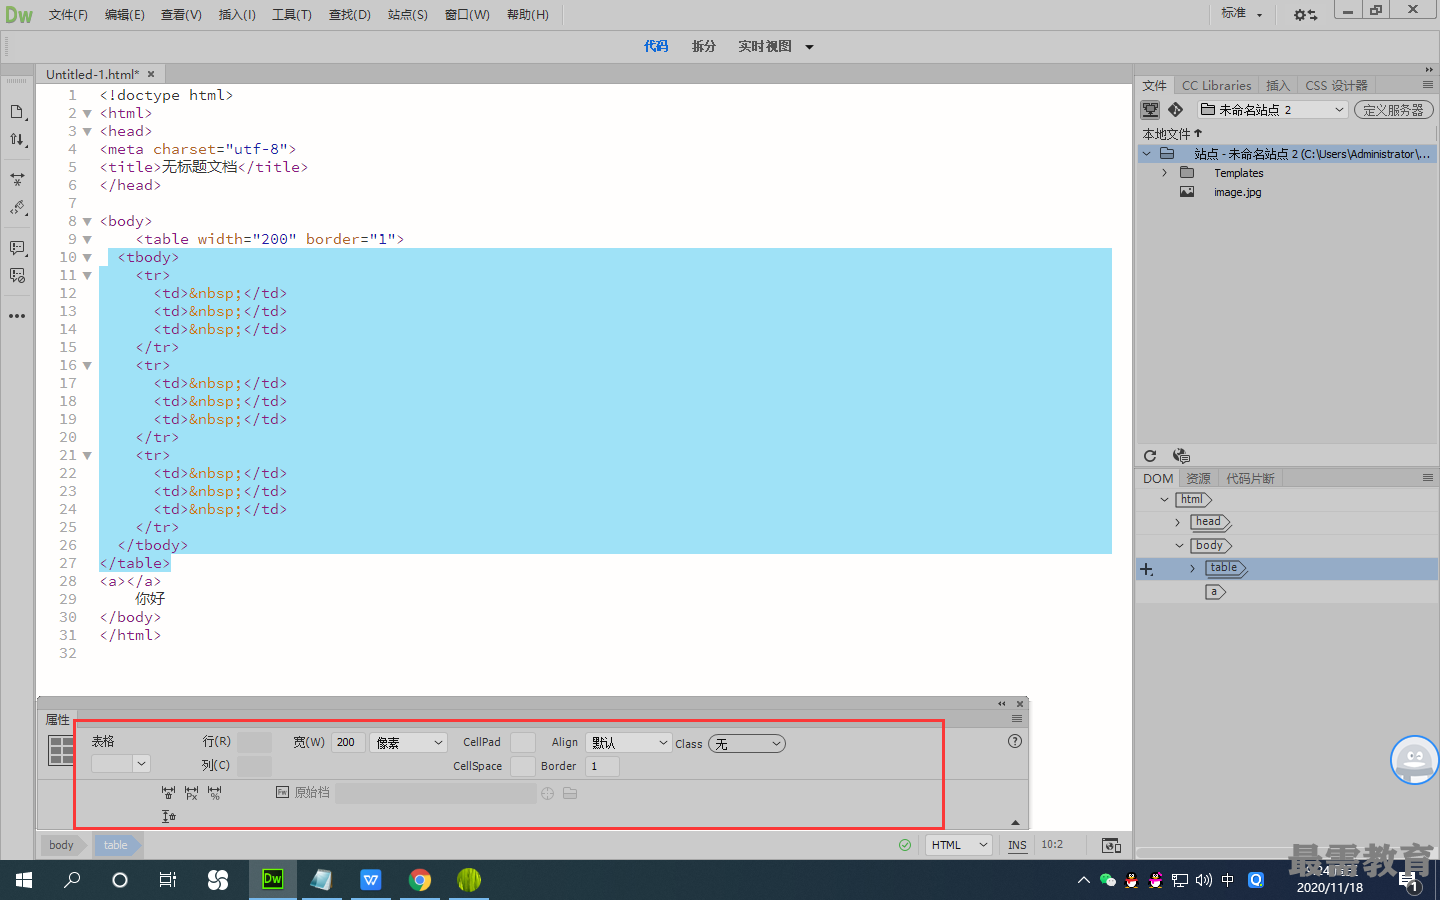This screenshot has width=1440, height=900.
Task: Open Chrome from the taskbar
Action: click(420, 880)
